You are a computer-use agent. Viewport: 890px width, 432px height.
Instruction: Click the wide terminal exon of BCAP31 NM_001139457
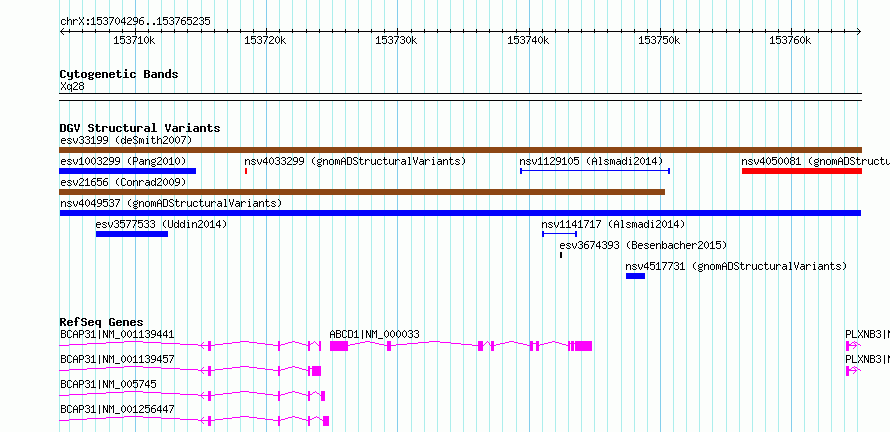click(316, 371)
